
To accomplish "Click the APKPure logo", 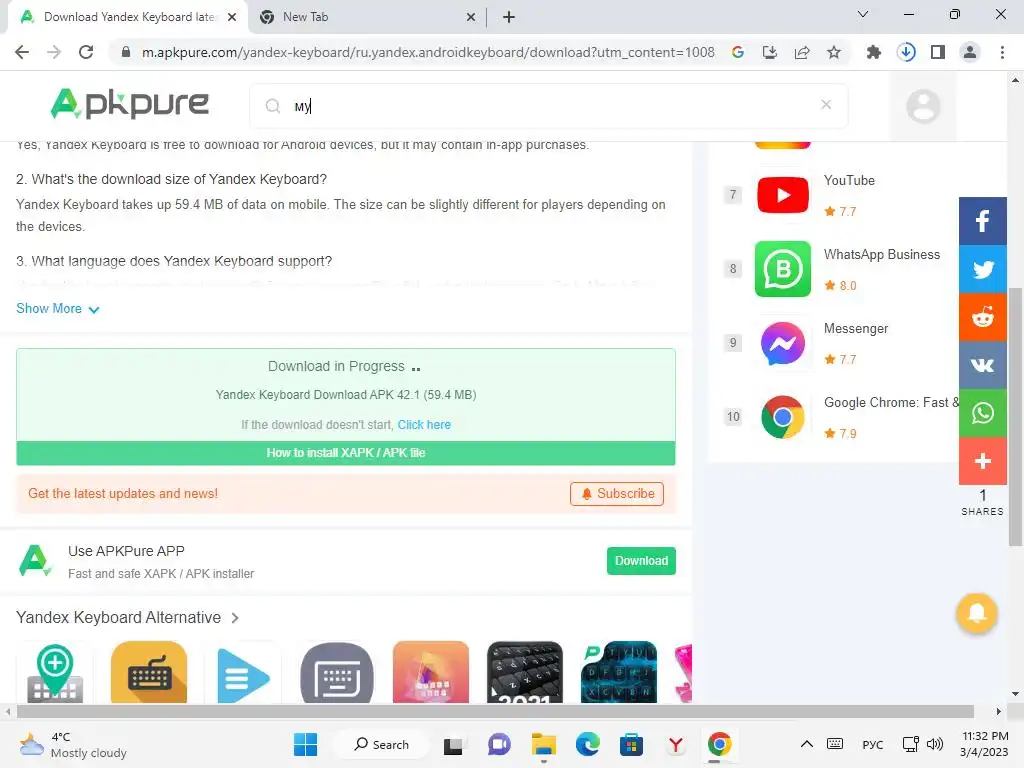I will (129, 103).
